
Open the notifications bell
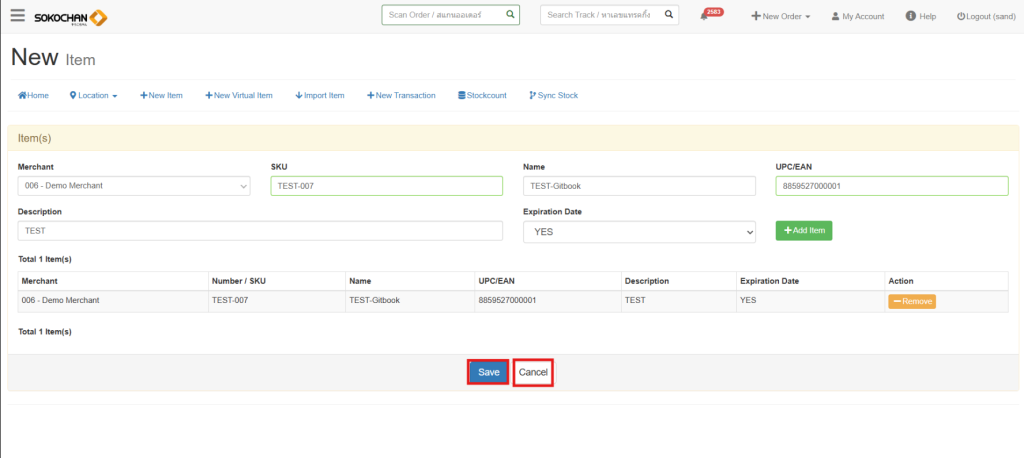tap(704, 17)
